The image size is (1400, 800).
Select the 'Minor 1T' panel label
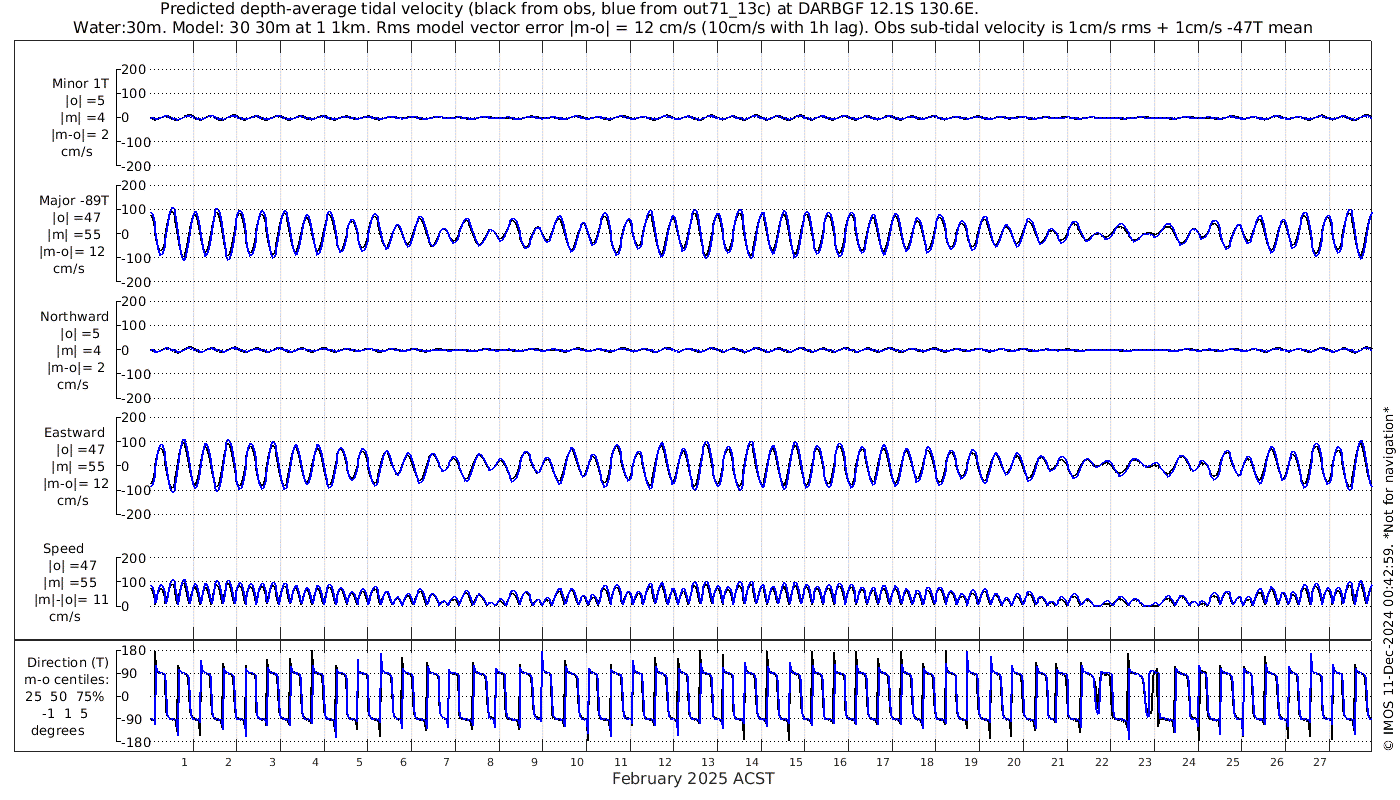[x=82, y=84]
